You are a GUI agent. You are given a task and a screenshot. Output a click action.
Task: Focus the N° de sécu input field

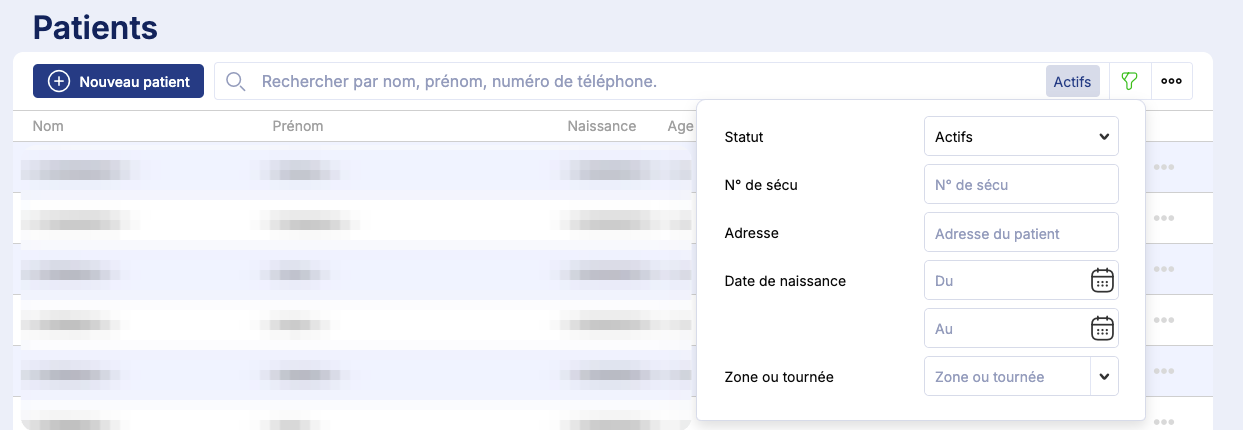click(1021, 184)
